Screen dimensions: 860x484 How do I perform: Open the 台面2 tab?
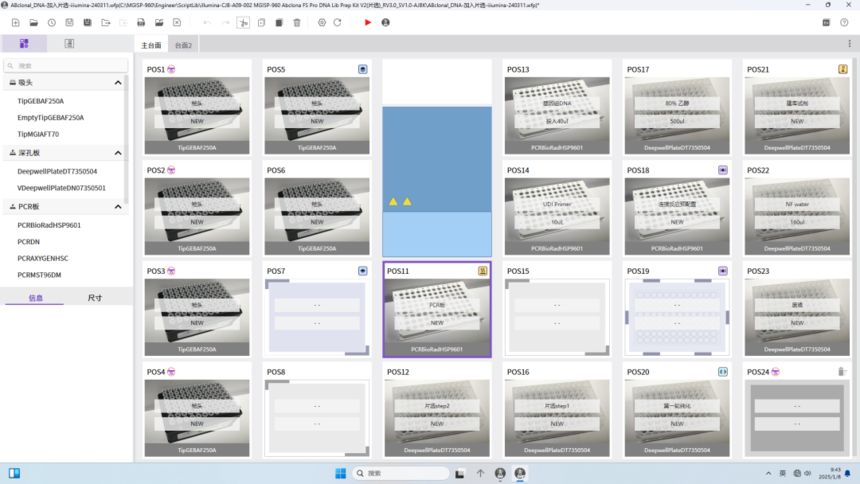pyautogui.click(x=183, y=45)
